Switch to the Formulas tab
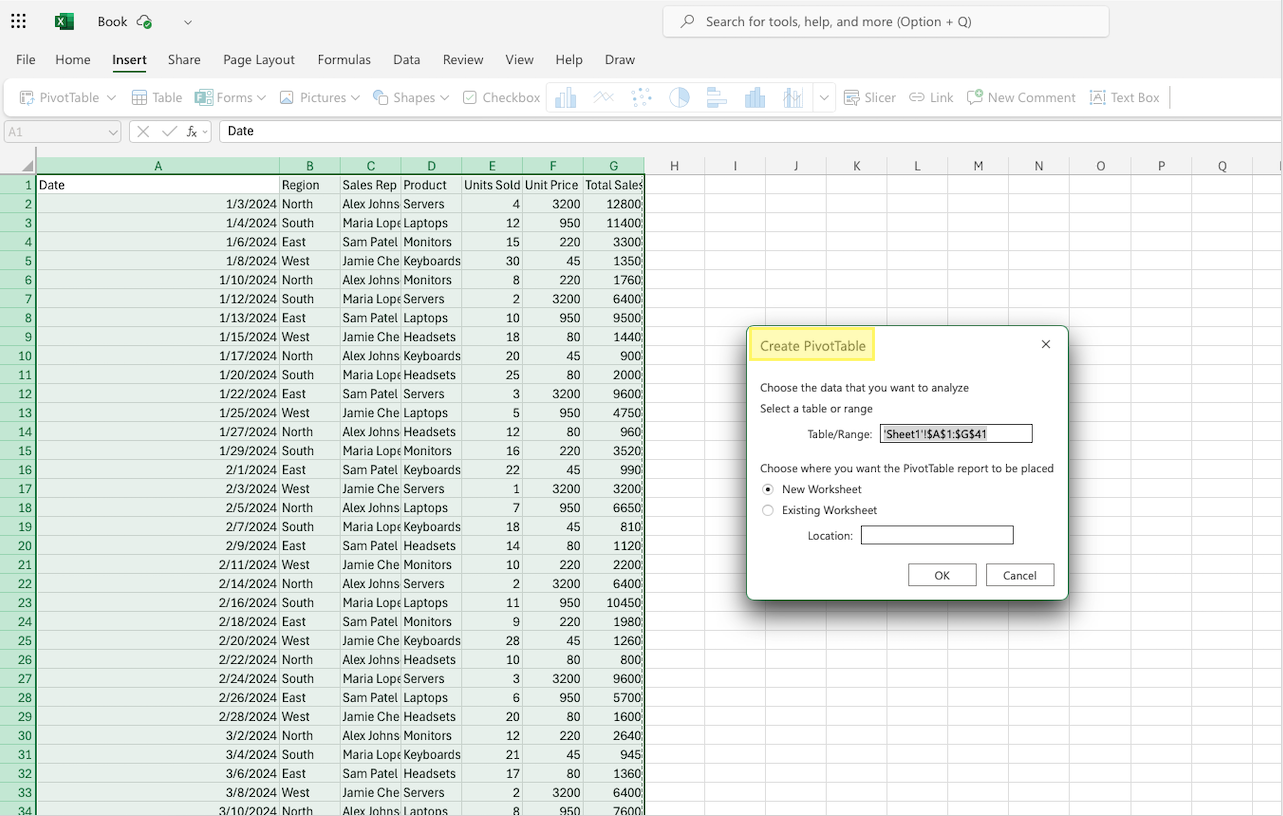This screenshot has height=816, width=1283. click(344, 60)
